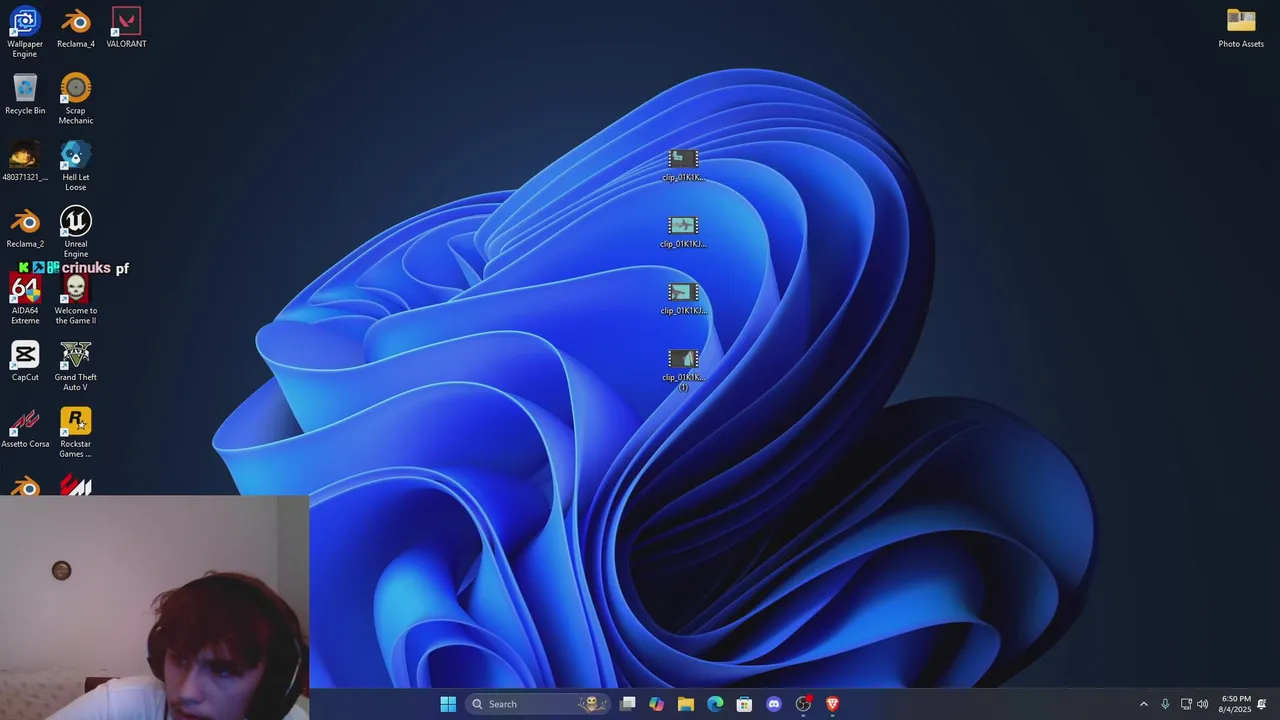This screenshot has height=720, width=1280.
Task: Select Welcome to the Game II shortcut
Action: pyautogui.click(x=76, y=299)
